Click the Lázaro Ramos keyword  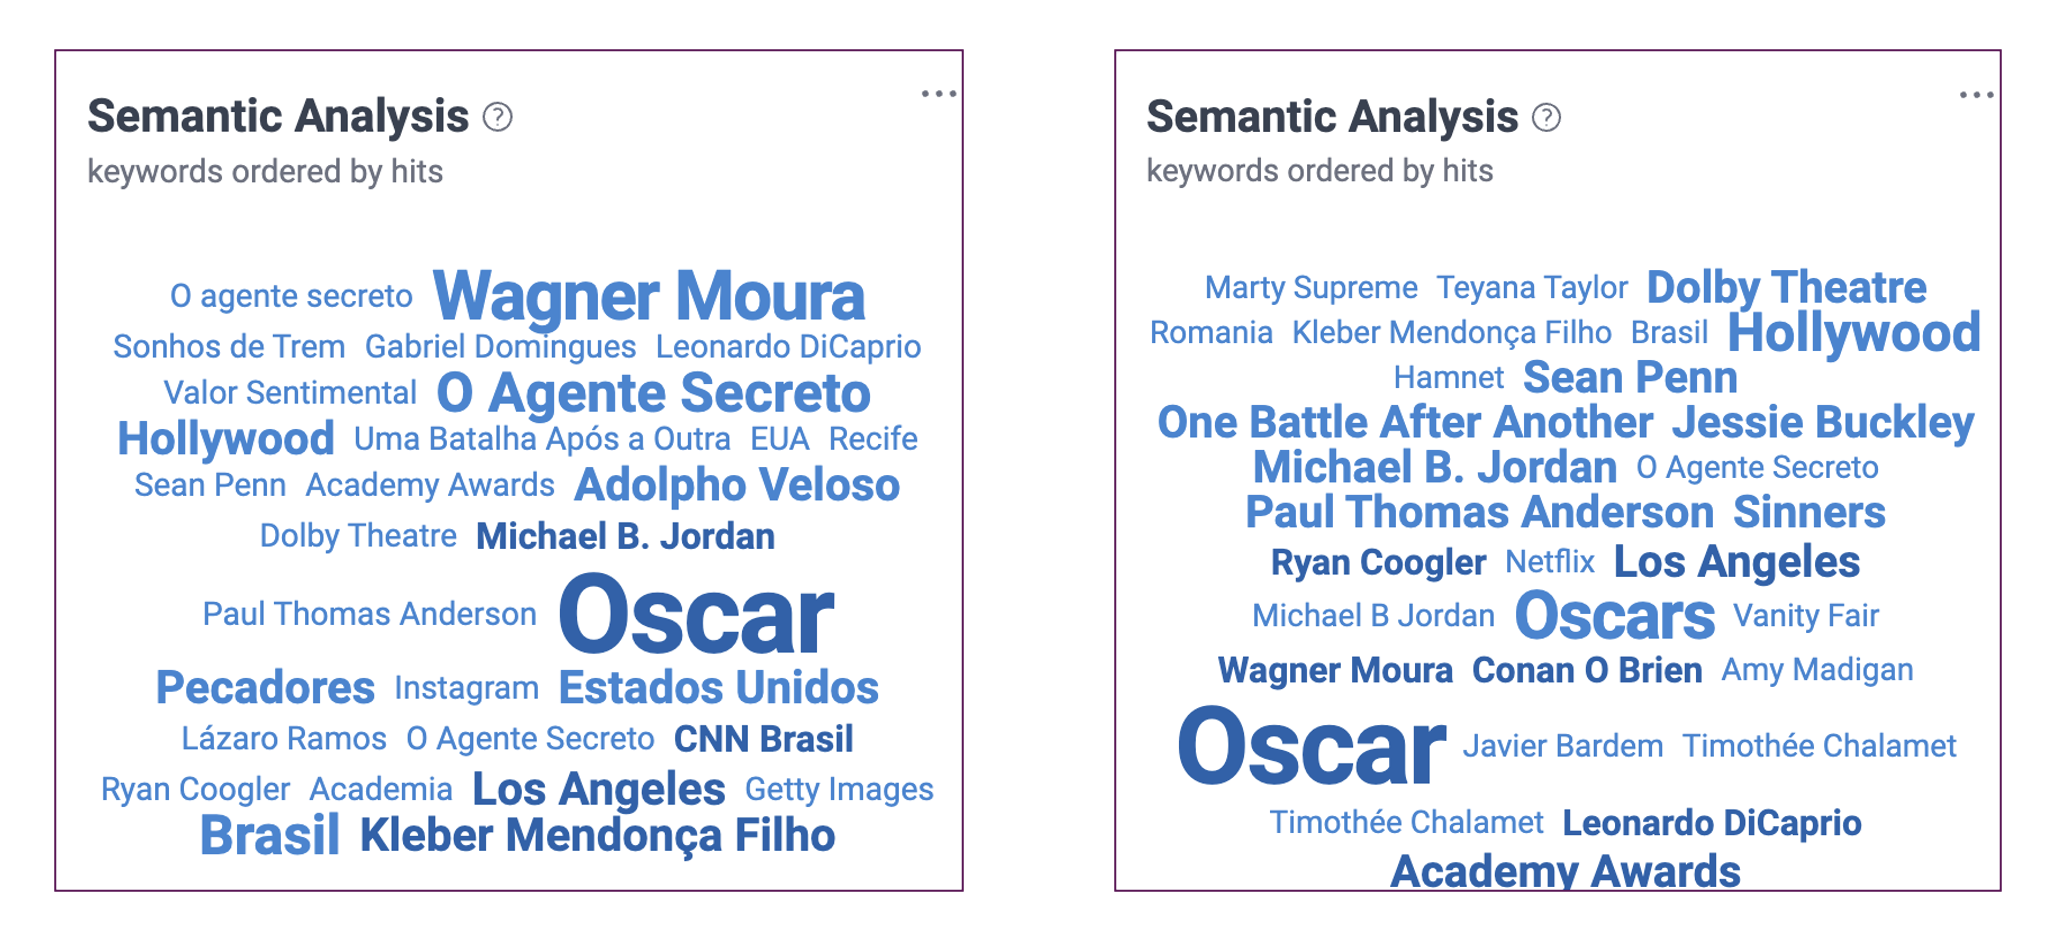point(284,739)
